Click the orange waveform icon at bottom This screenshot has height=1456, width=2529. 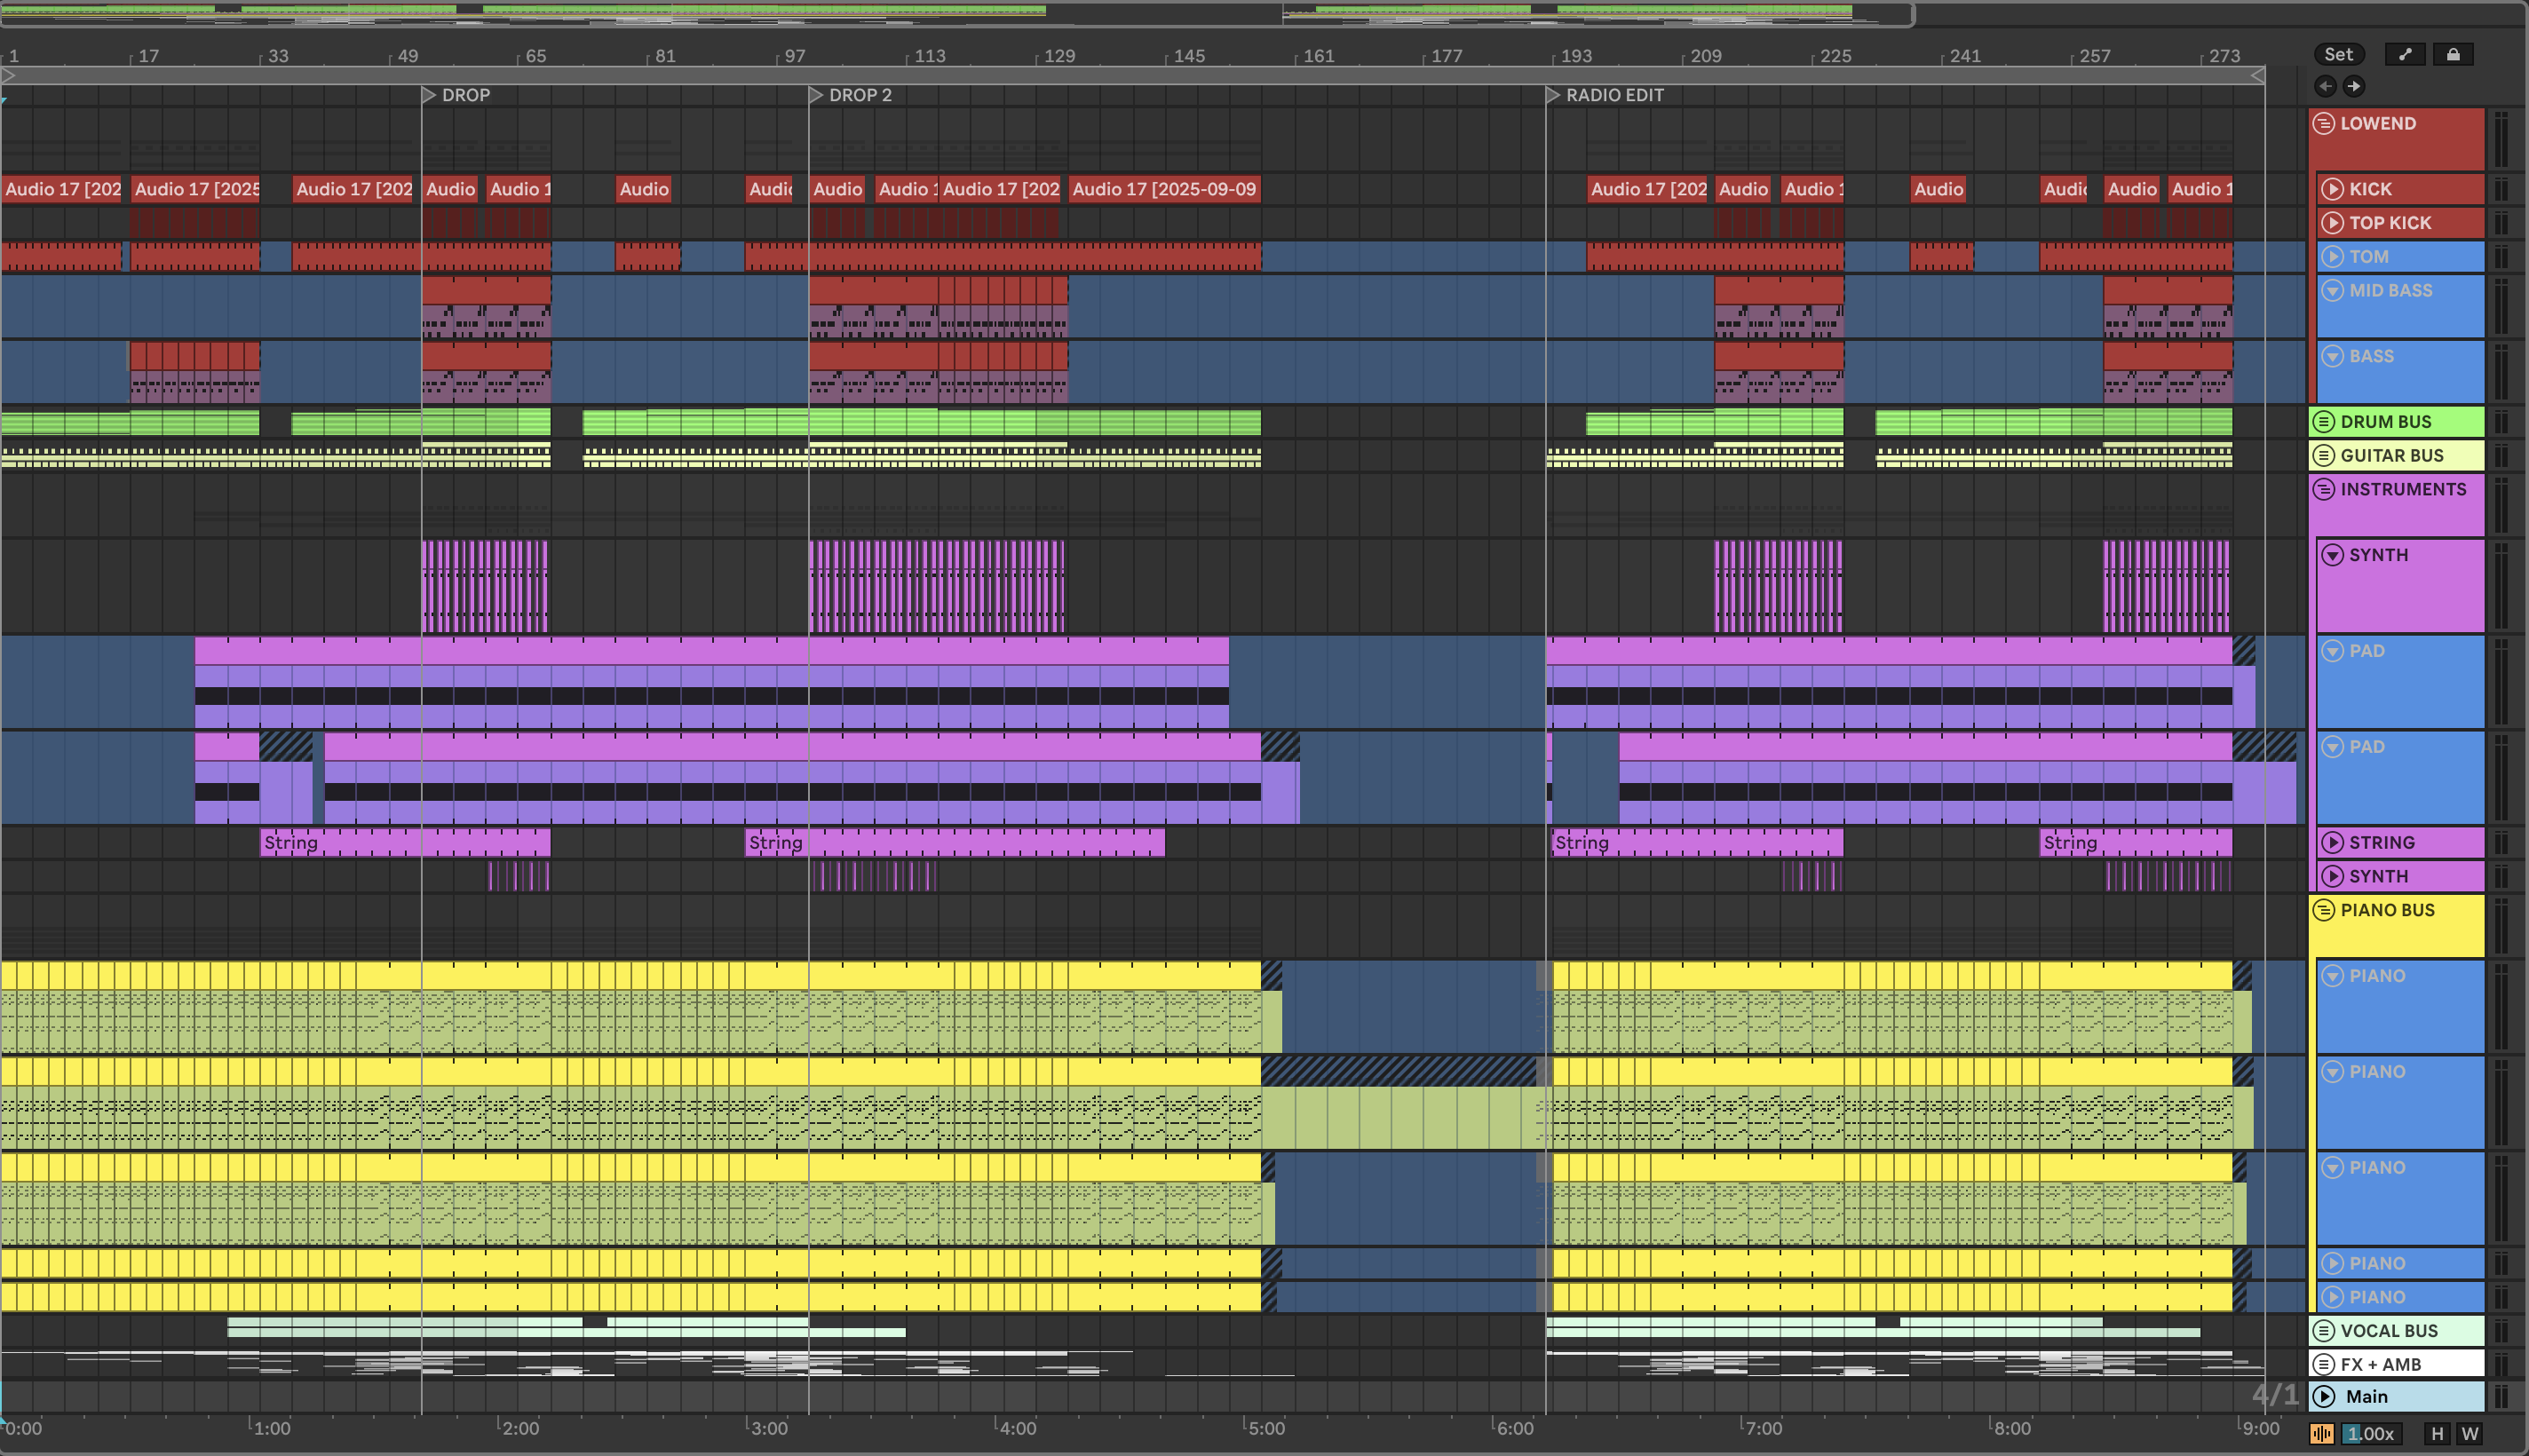(2322, 1434)
